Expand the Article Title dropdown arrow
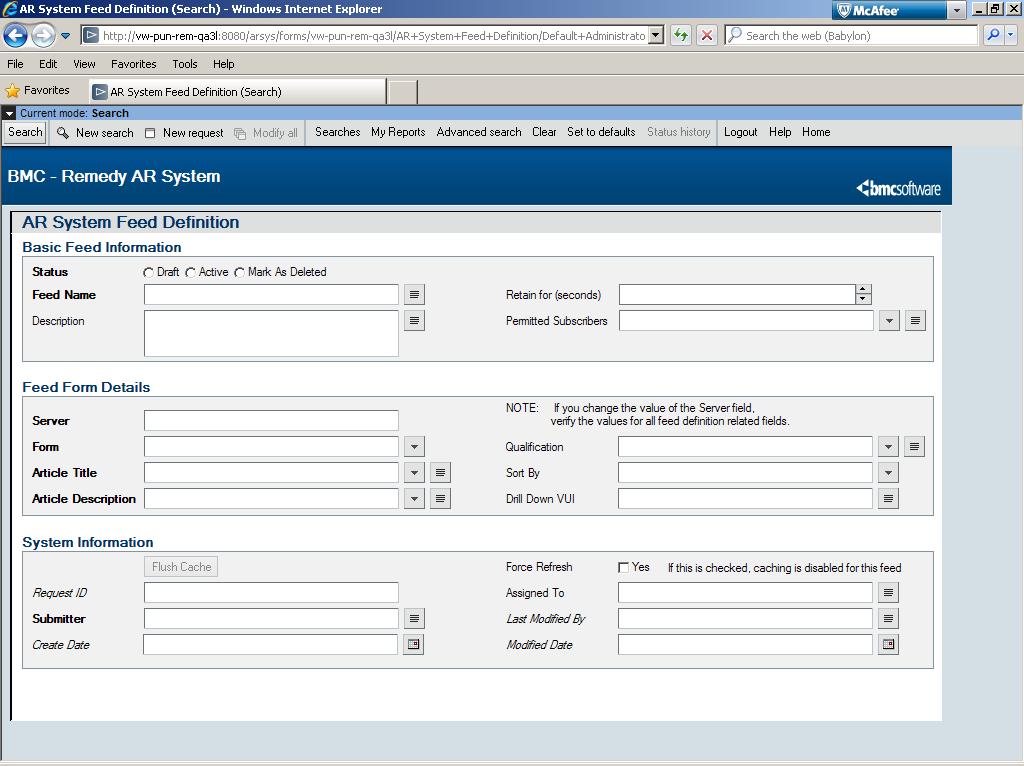1024x766 pixels. 414,473
